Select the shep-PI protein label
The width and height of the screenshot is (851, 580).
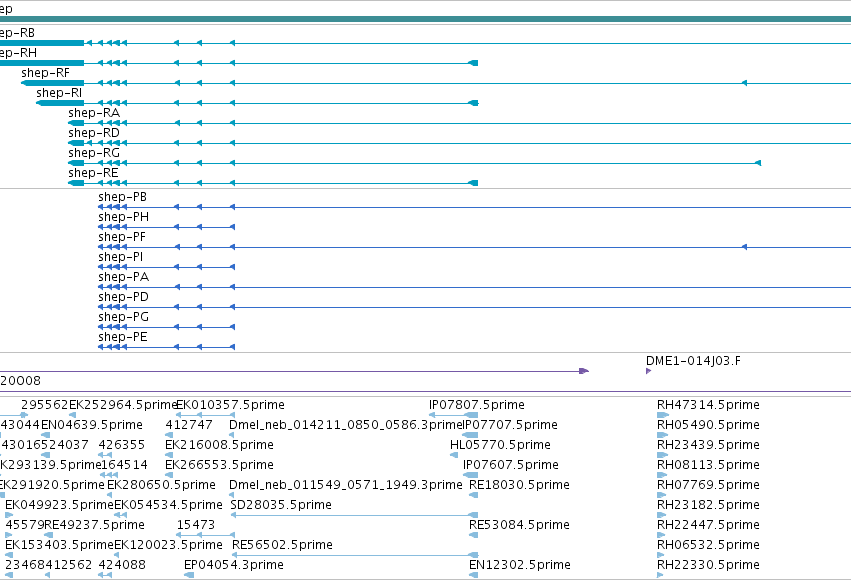120,257
